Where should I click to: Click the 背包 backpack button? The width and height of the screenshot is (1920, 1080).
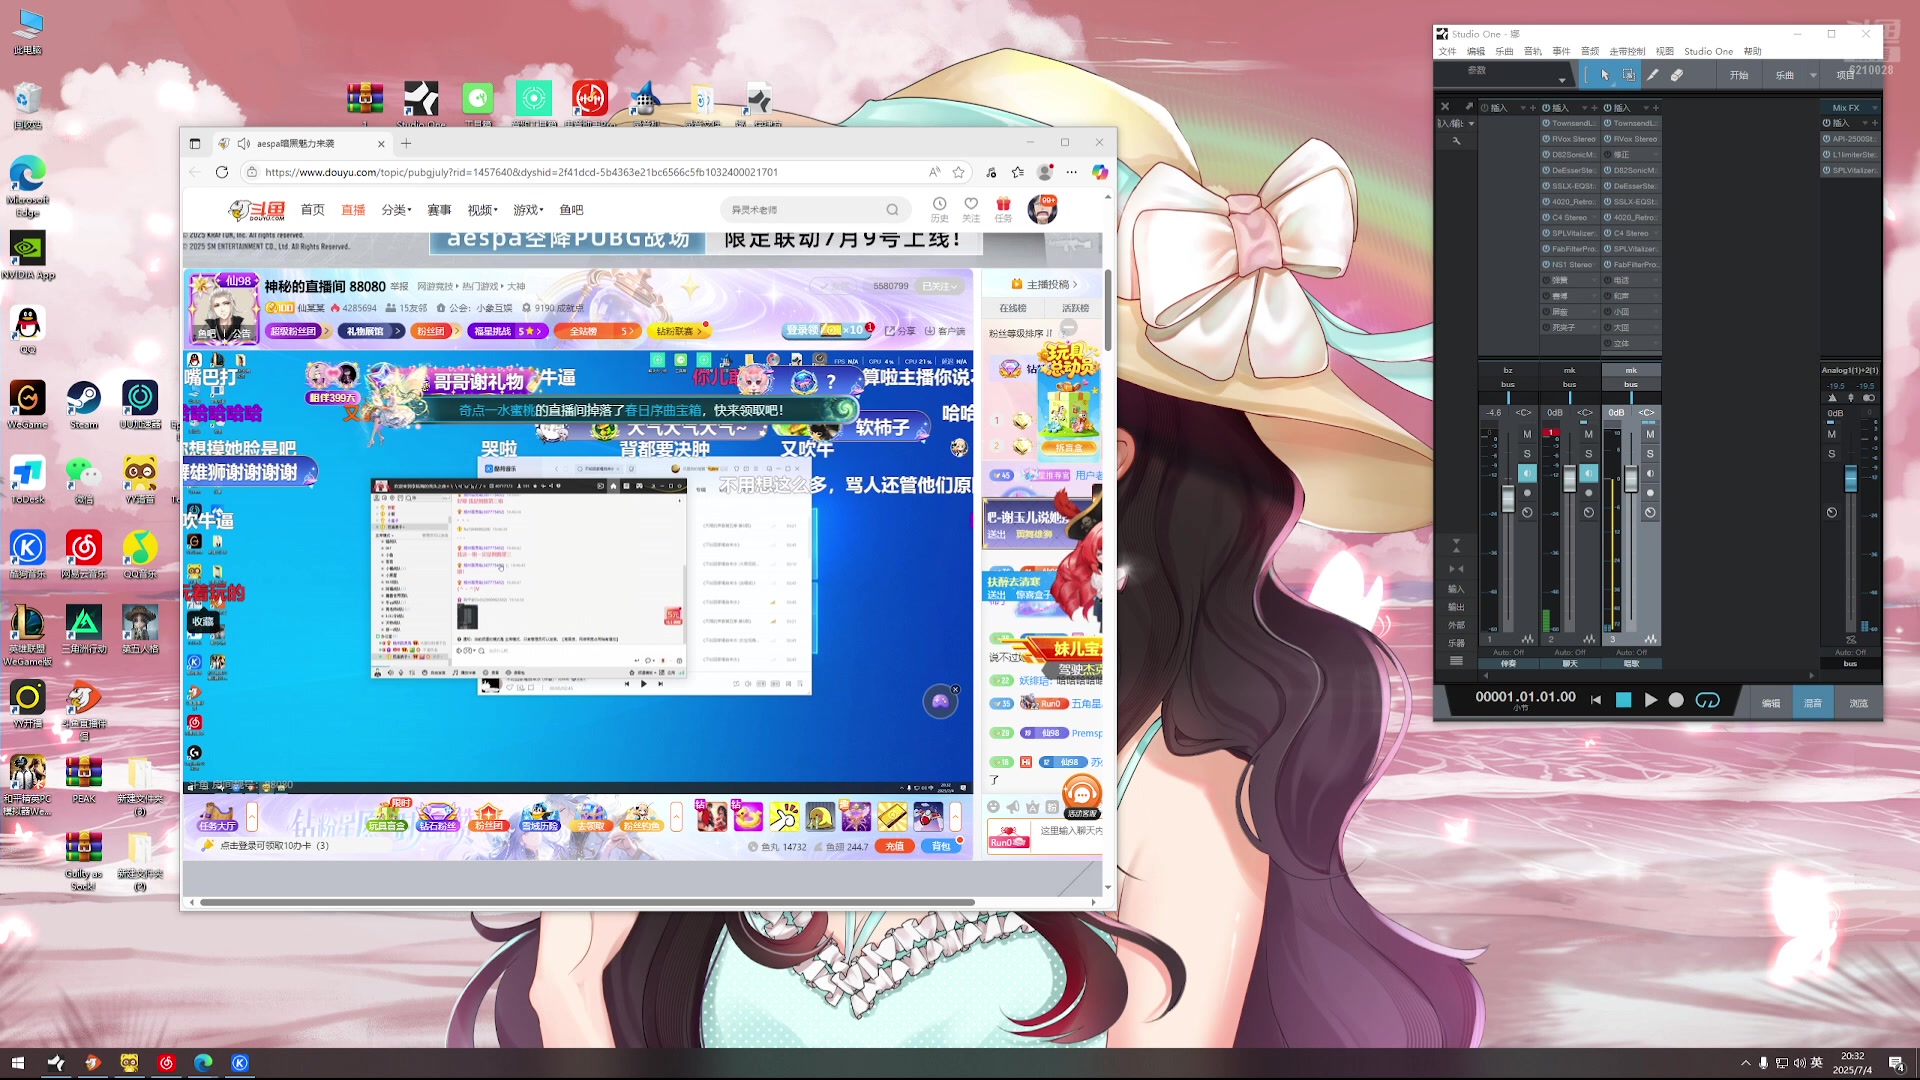coord(941,846)
